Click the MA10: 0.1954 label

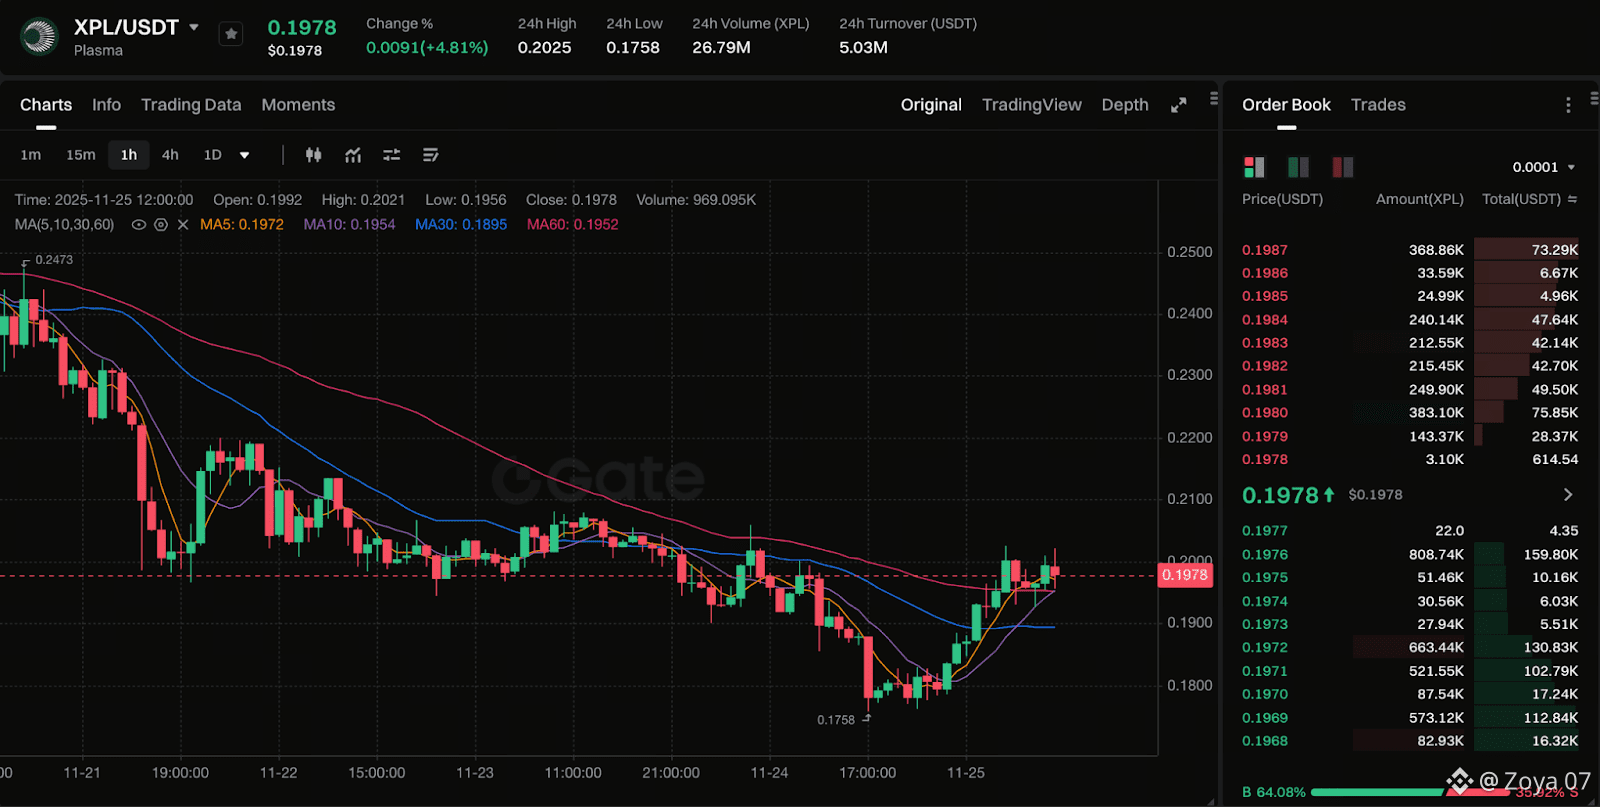(349, 225)
